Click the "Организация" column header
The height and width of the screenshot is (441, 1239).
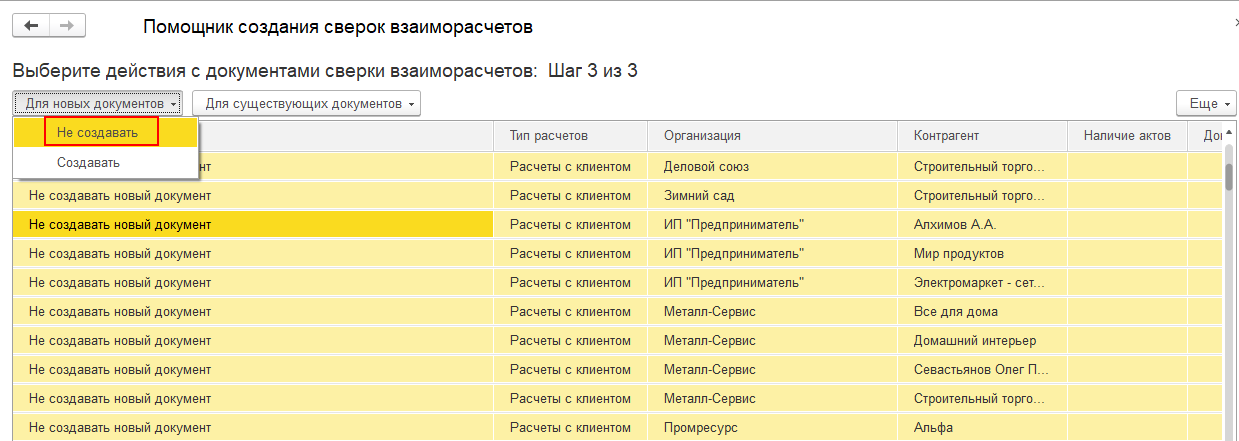(701, 136)
